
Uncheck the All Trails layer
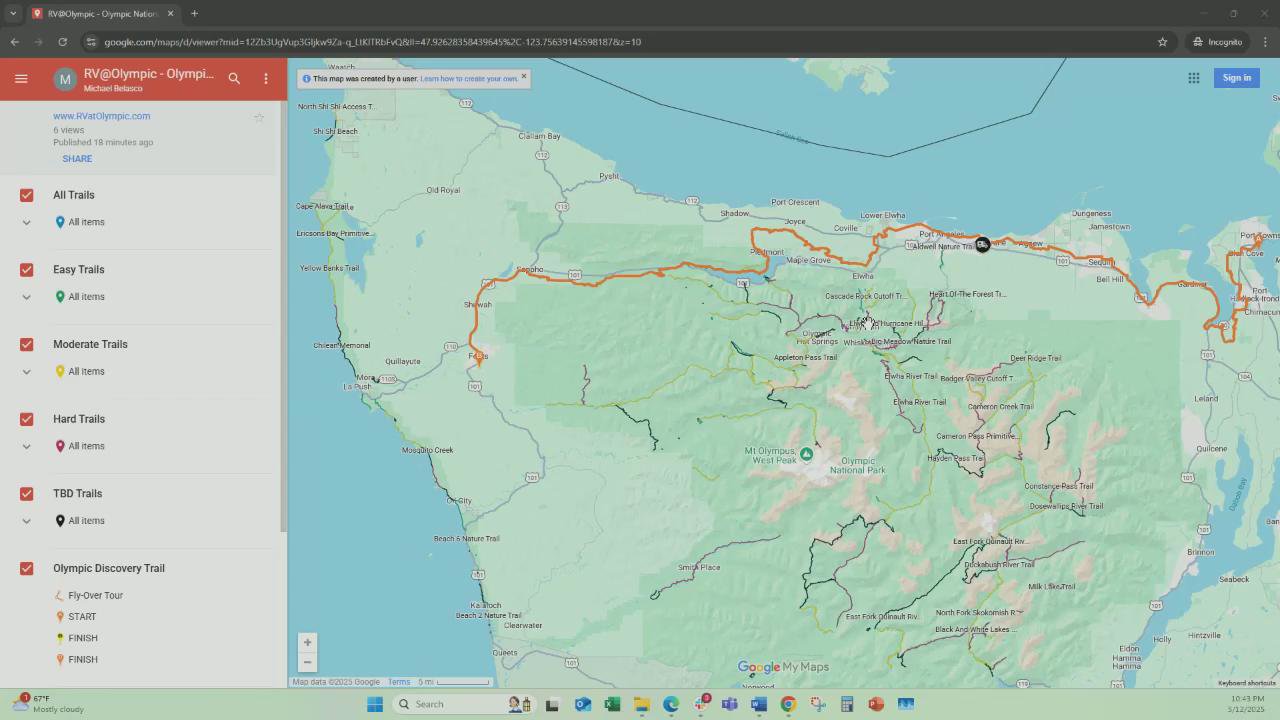pos(27,195)
